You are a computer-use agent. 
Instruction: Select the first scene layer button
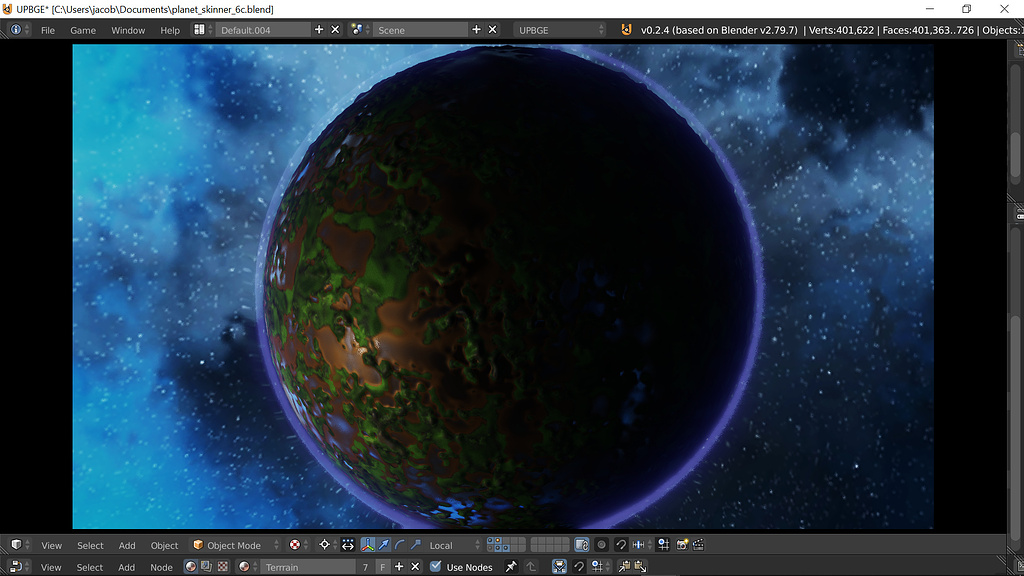(x=490, y=541)
